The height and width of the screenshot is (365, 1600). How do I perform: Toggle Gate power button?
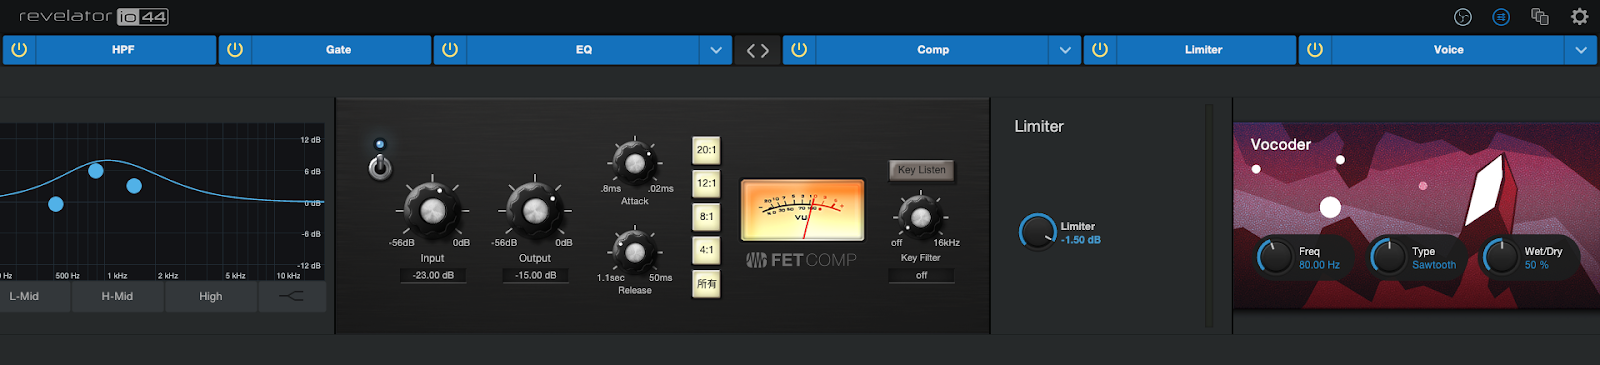pyautogui.click(x=235, y=50)
